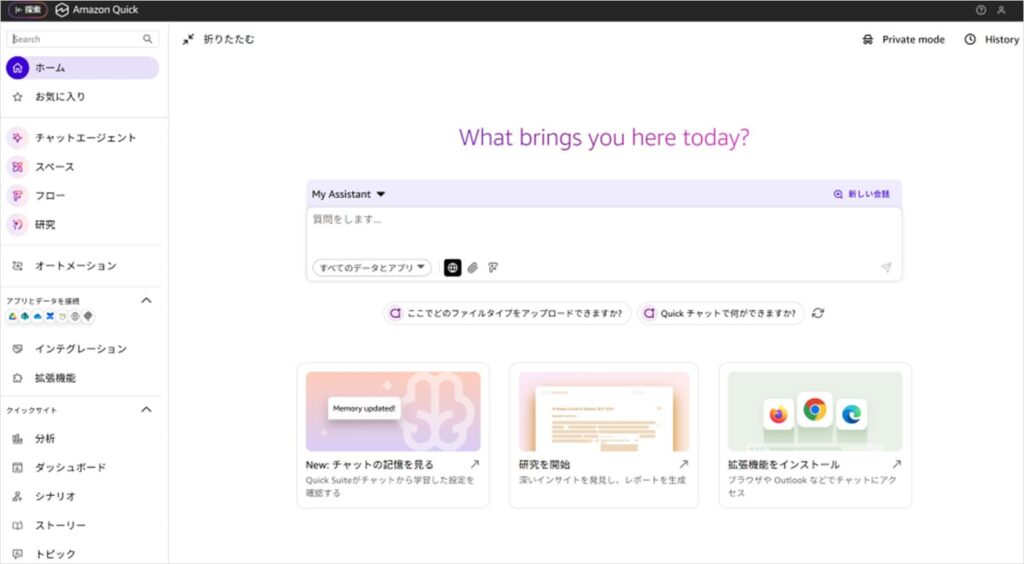Enable Private mode
Screen dimensions: 1024x564
(x=903, y=39)
